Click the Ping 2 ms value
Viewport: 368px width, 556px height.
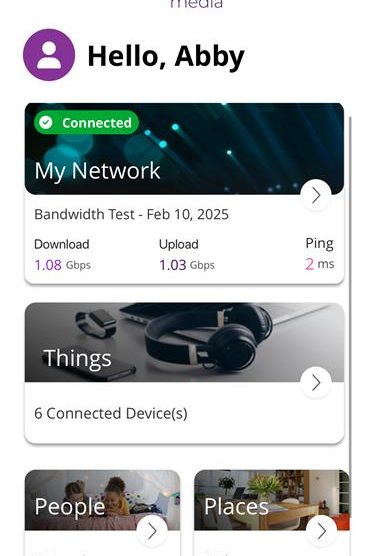(319, 264)
